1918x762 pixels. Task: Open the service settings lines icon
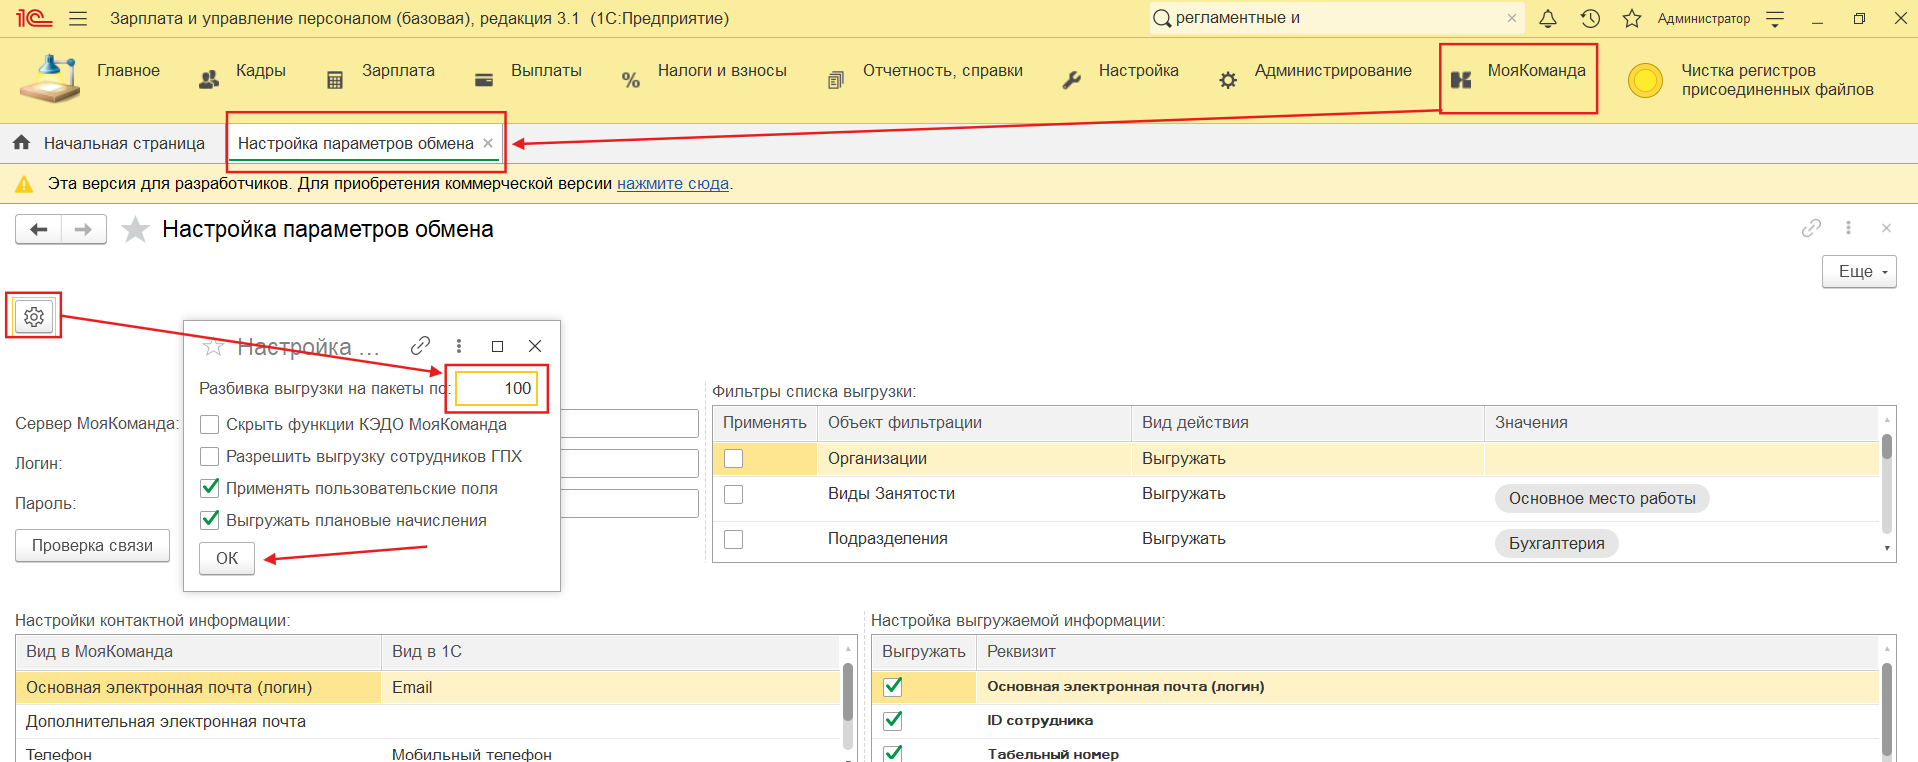(1775, 19)
